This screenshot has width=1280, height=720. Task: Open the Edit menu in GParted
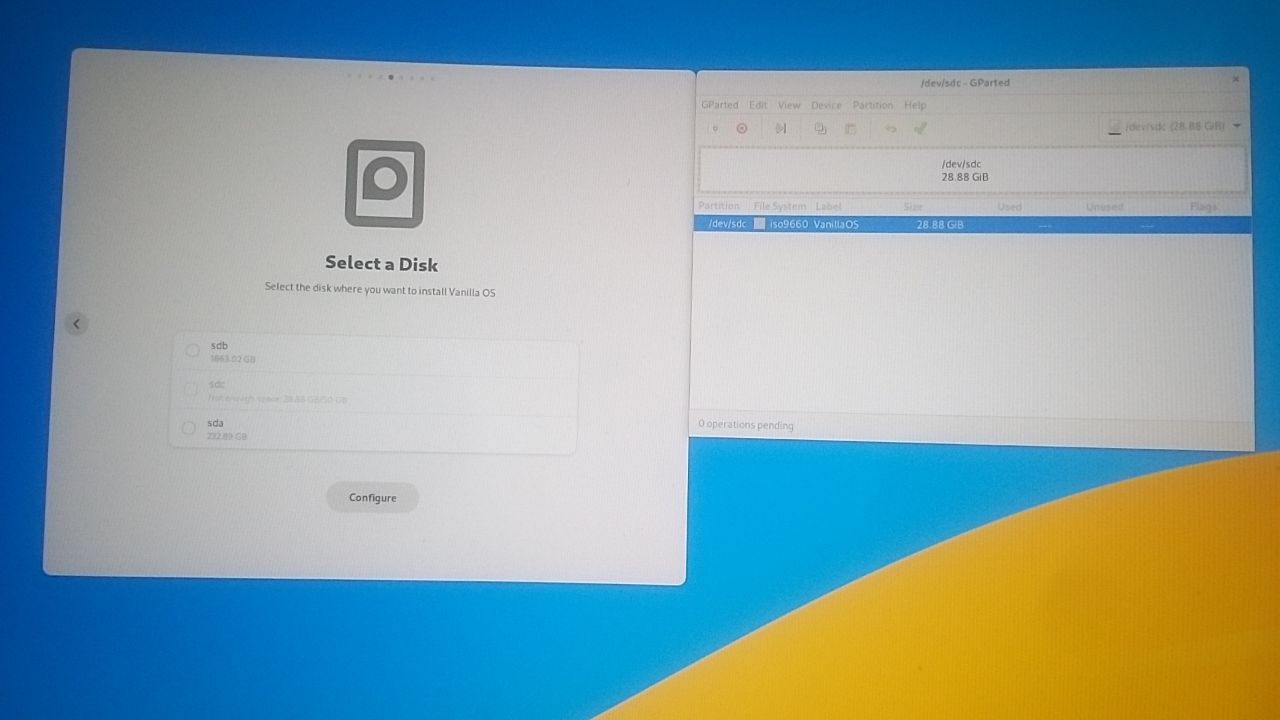click(x=759, y=105)
